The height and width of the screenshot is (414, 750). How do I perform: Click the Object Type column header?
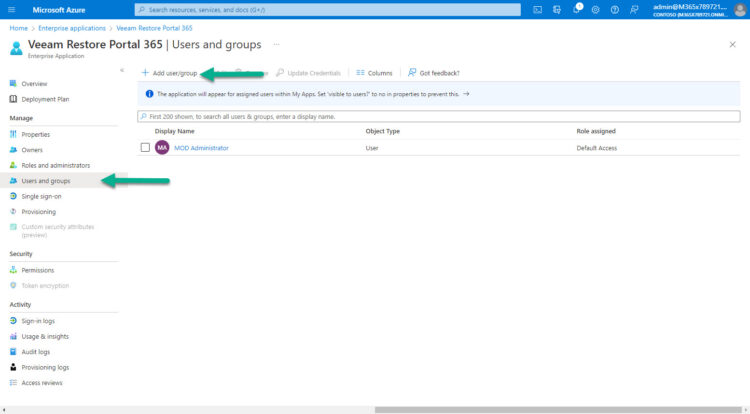(383, 131)
